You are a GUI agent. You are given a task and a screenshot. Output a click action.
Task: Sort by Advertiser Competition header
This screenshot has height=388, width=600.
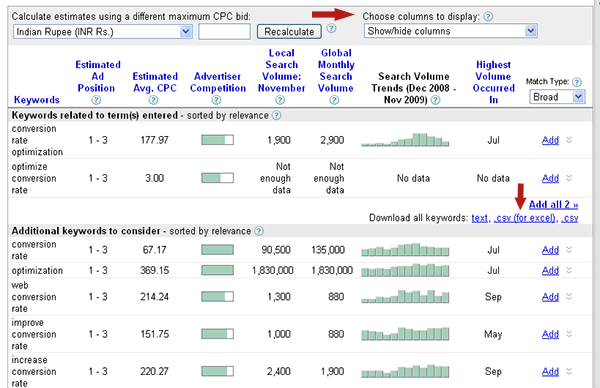click(x=218, y=82)
